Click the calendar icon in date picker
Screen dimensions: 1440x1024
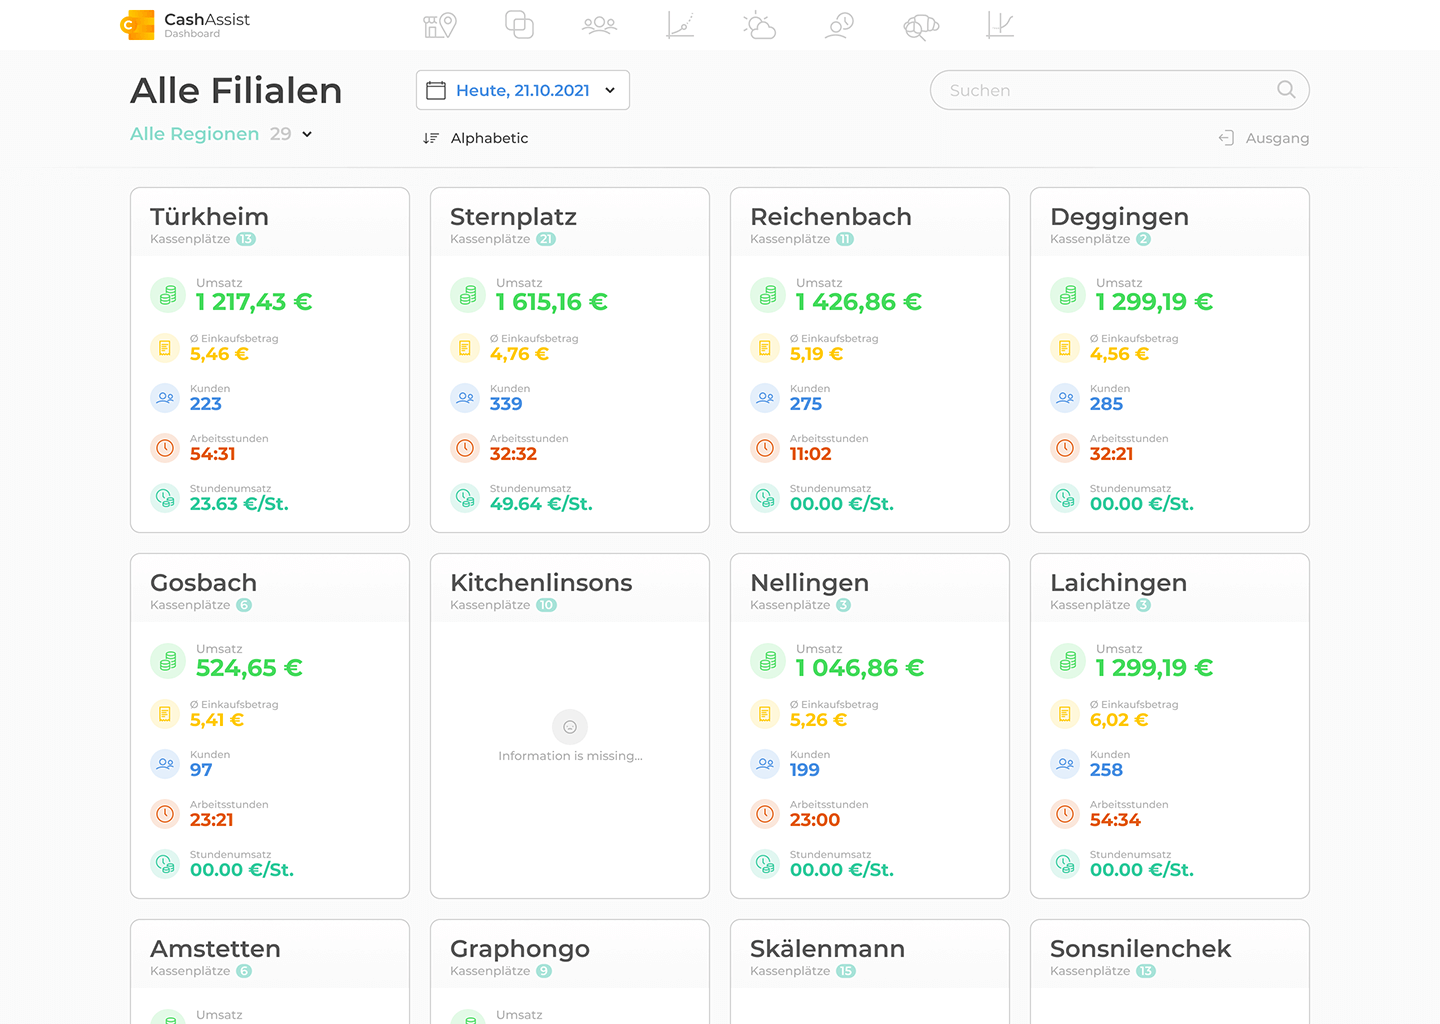point(436,90)
